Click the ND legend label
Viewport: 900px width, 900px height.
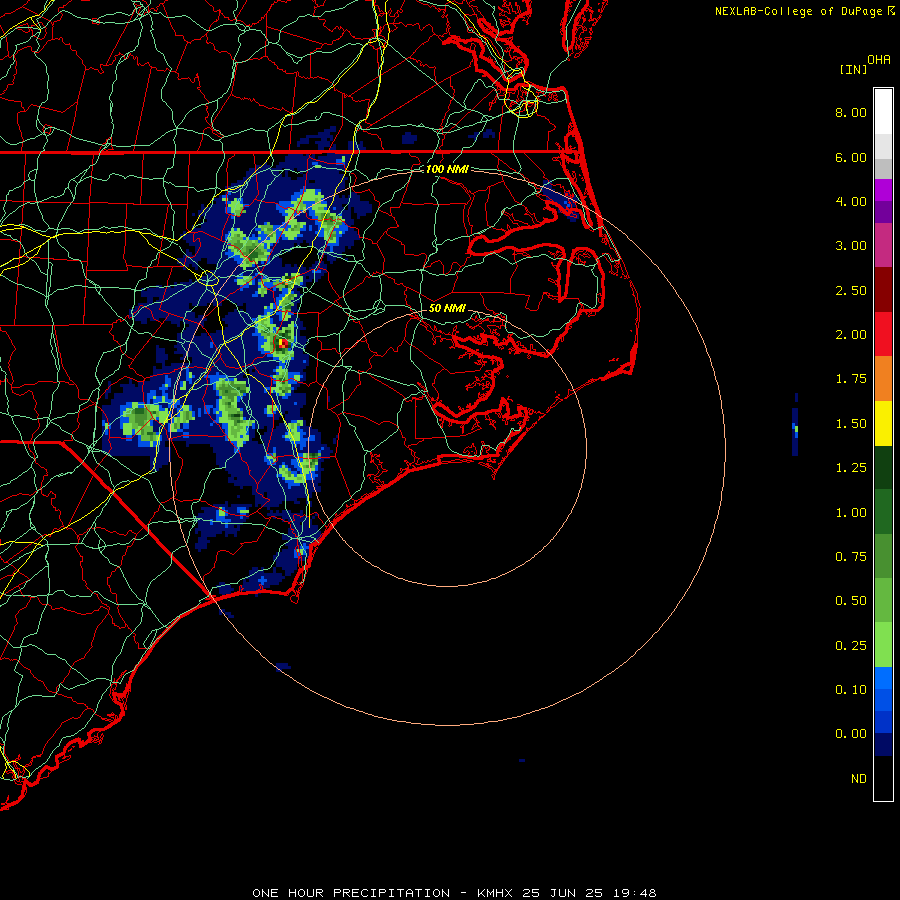coord(859,779)
